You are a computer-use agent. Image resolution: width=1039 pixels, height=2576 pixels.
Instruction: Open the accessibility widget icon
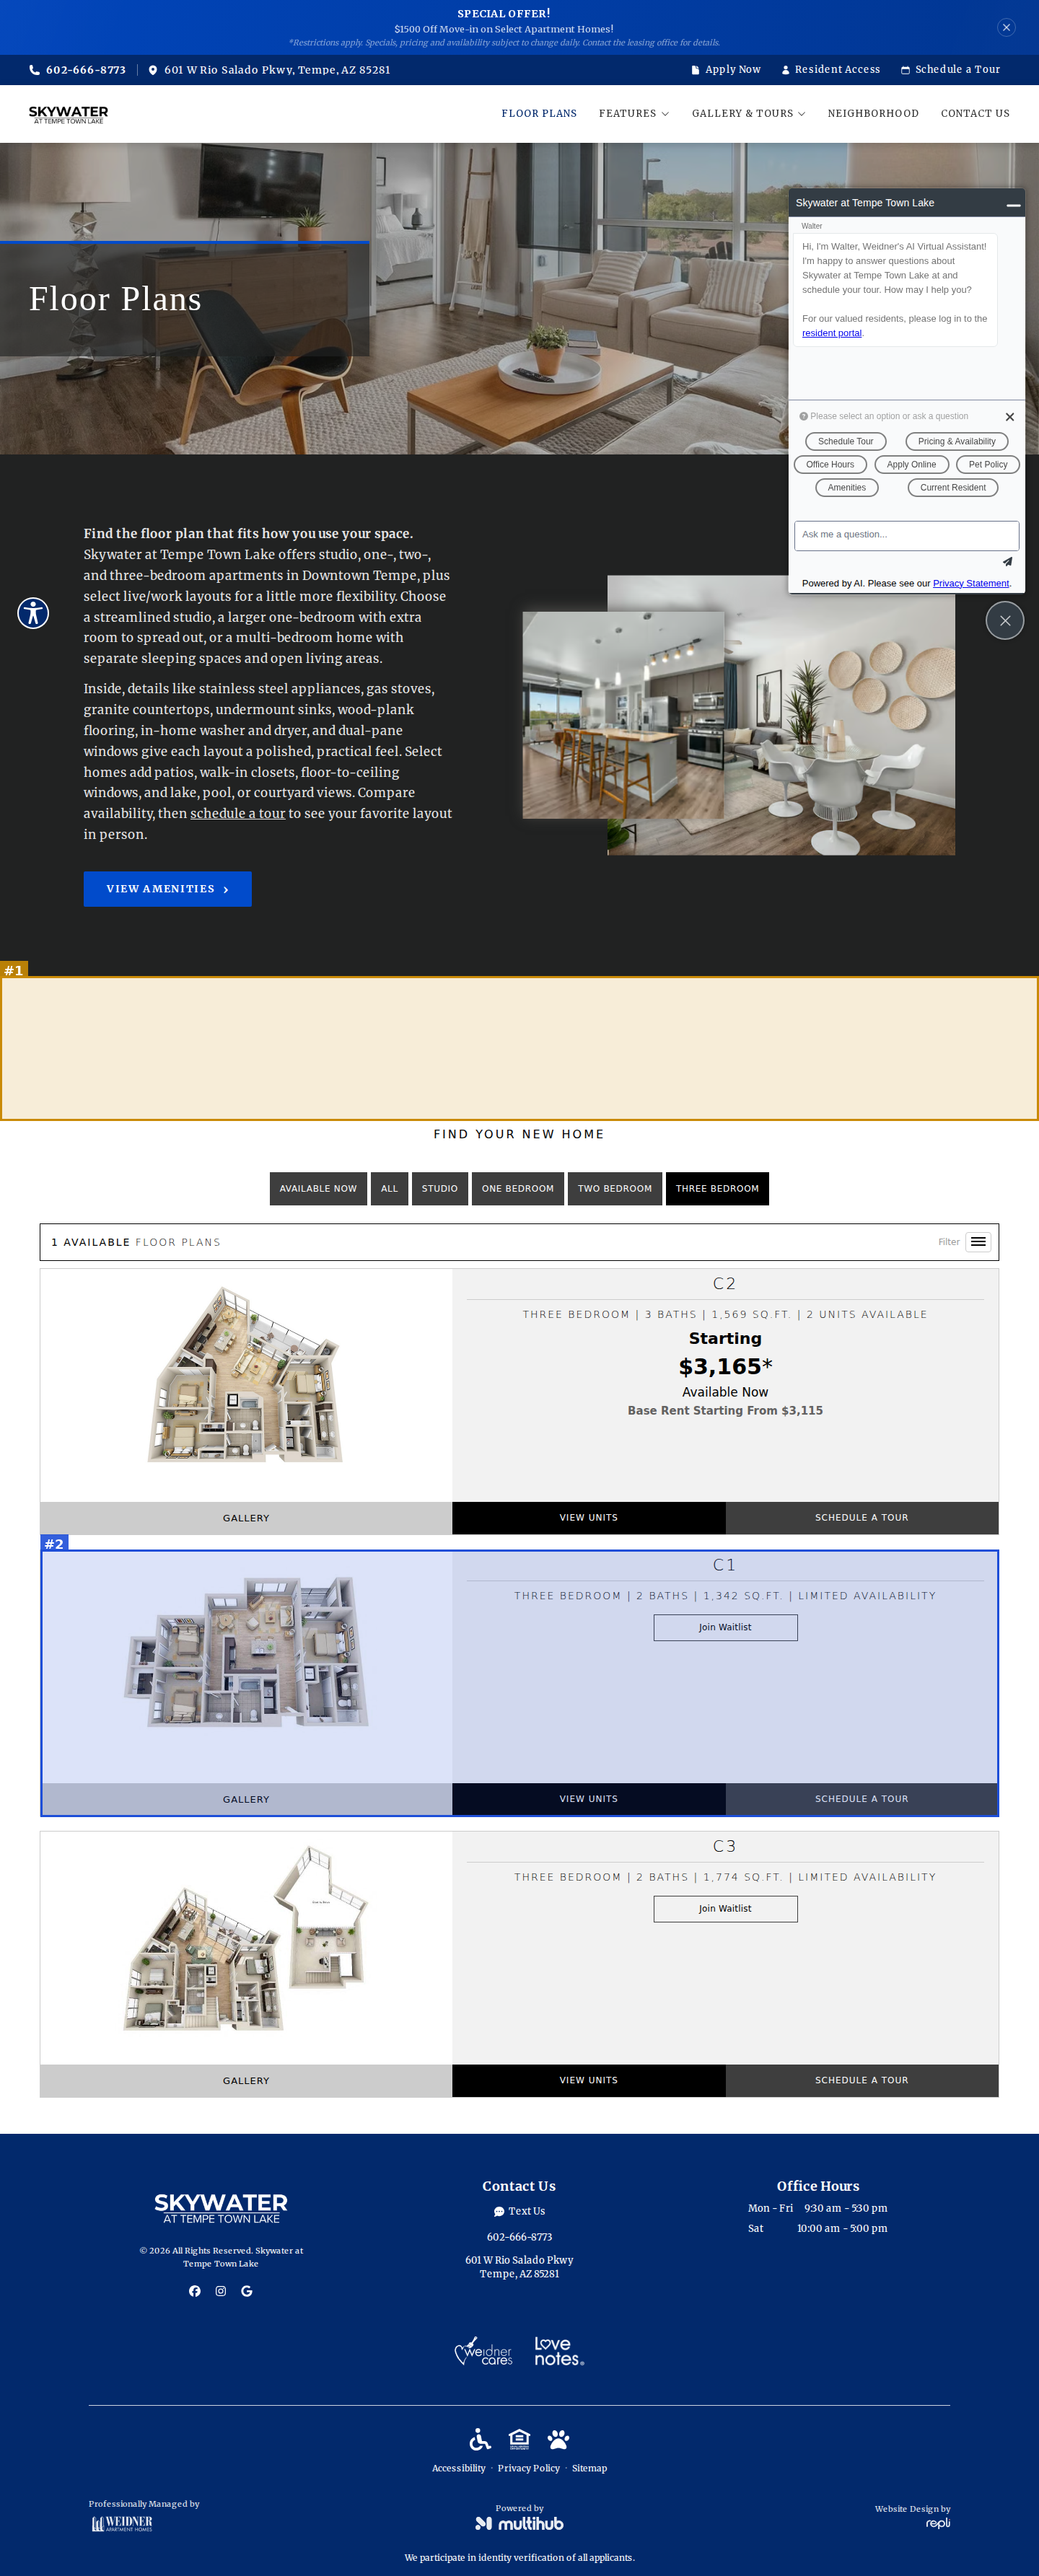click(x=33, y=612)
